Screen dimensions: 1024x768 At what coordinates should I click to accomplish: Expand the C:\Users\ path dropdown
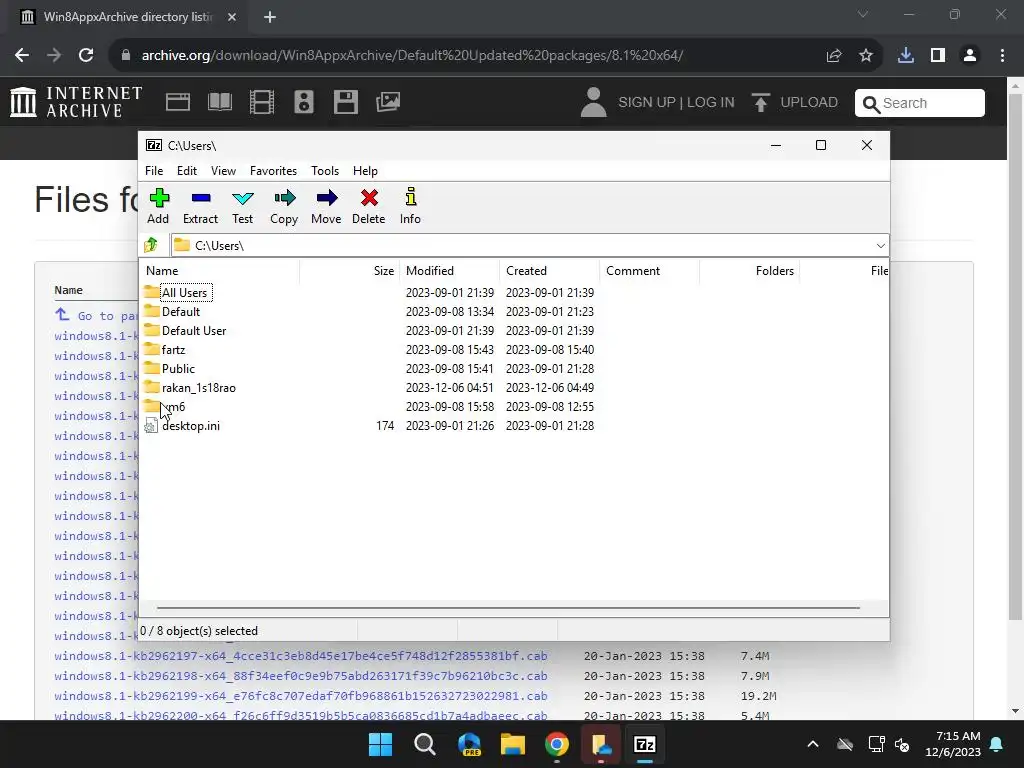click(x=880, y=246)
